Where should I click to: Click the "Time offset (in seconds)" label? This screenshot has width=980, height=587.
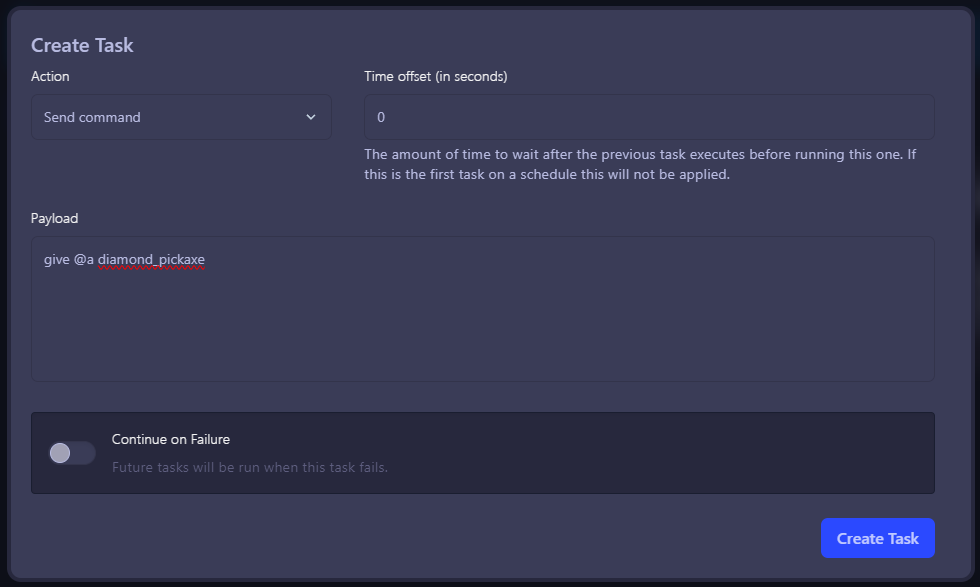pos(435,76)
